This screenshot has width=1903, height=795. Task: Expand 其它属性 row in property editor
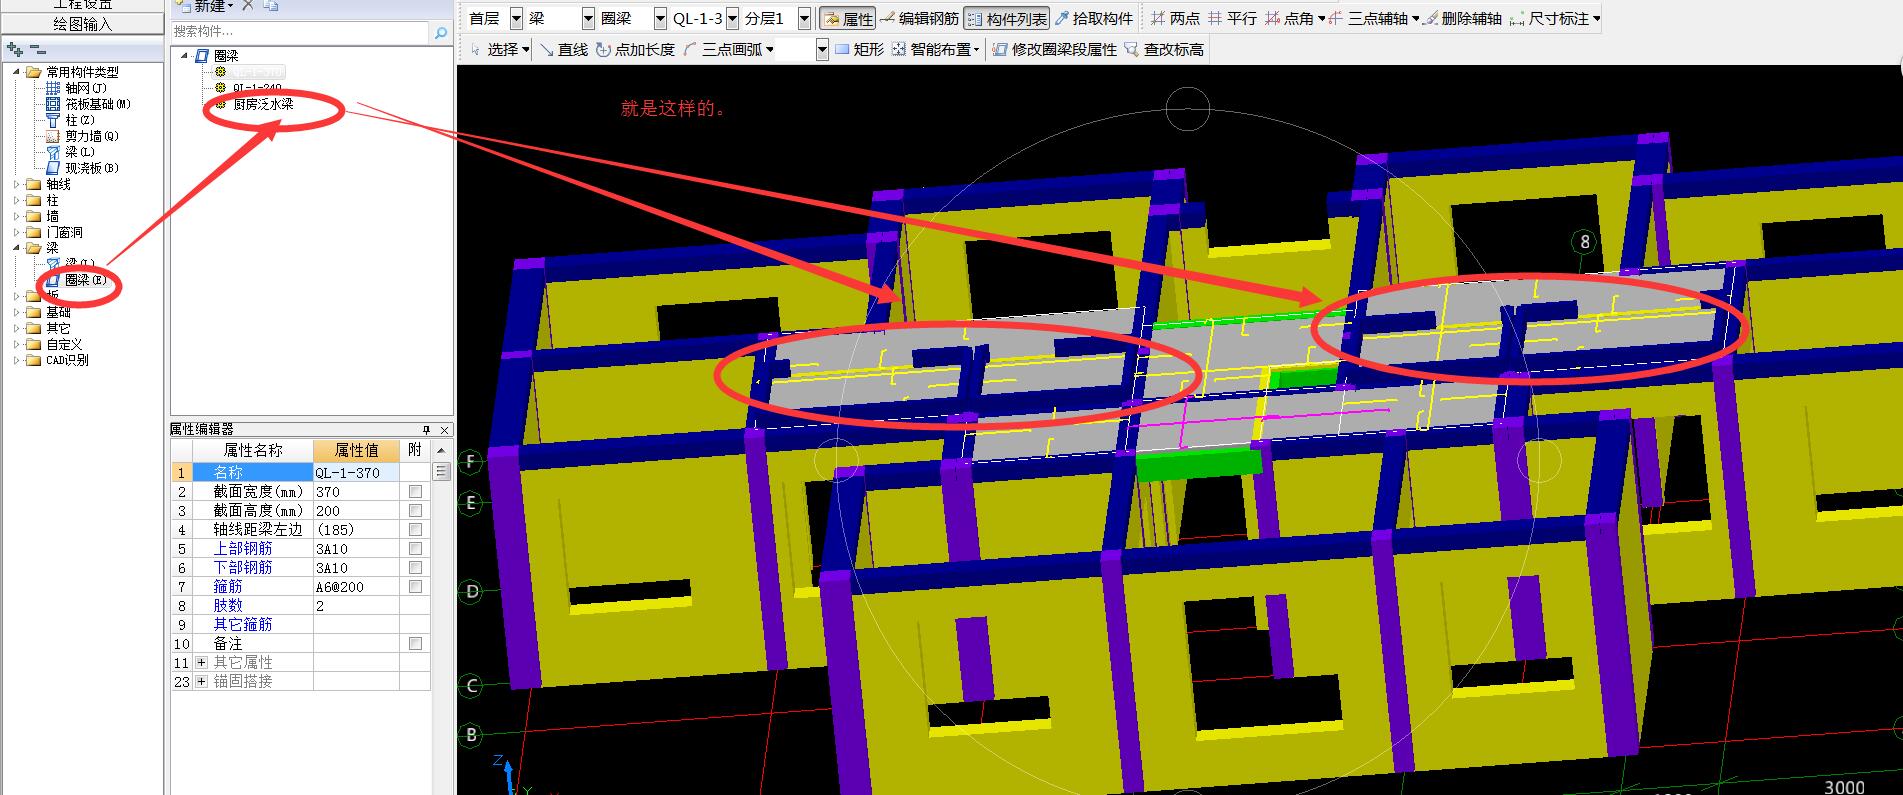201,663
